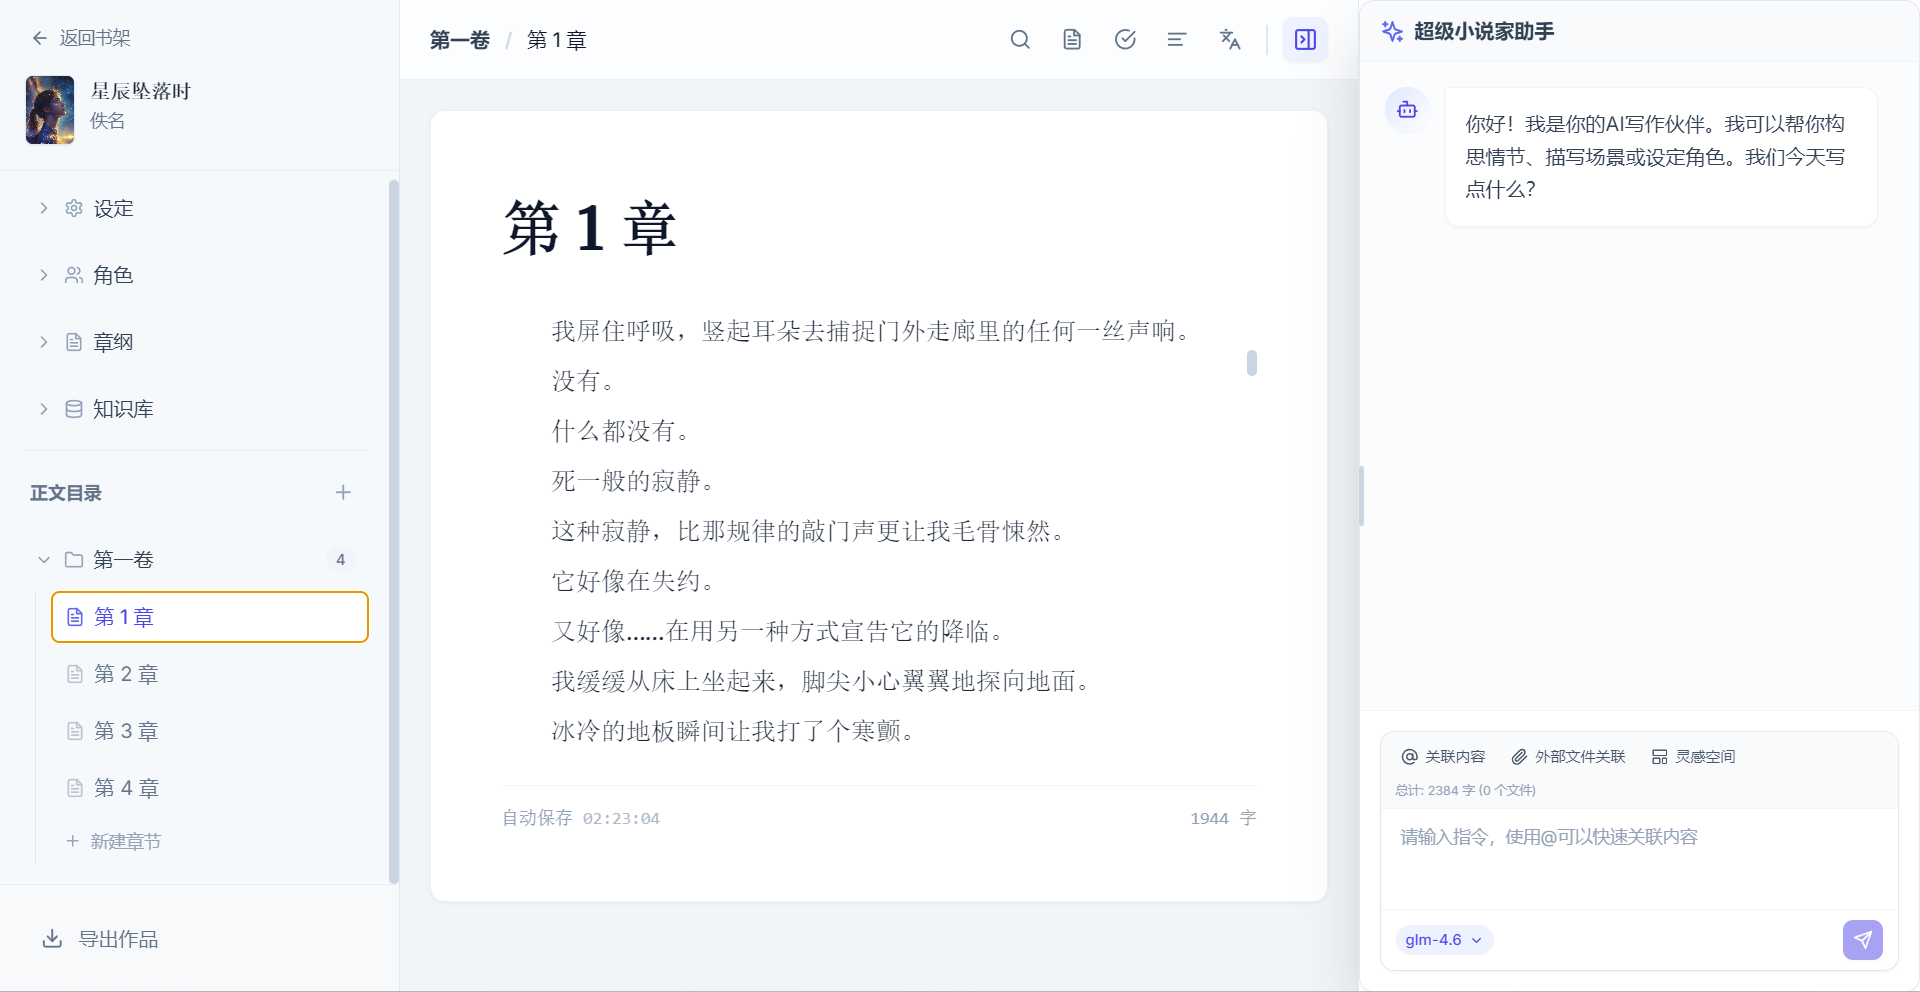The height and width of the screenshot is (992, 1920).
Task: Click the 关联内容 mention icon
Action: [1411, 757]
